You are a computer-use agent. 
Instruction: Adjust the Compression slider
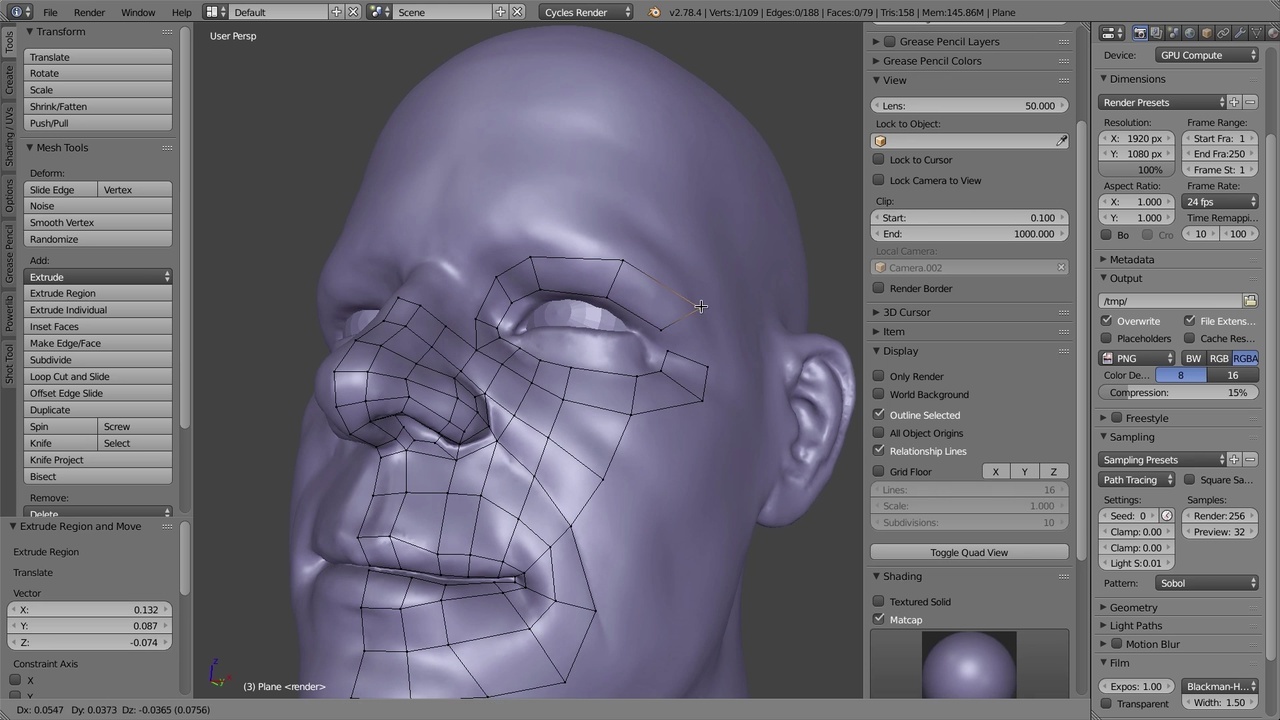click(1178, 392)
